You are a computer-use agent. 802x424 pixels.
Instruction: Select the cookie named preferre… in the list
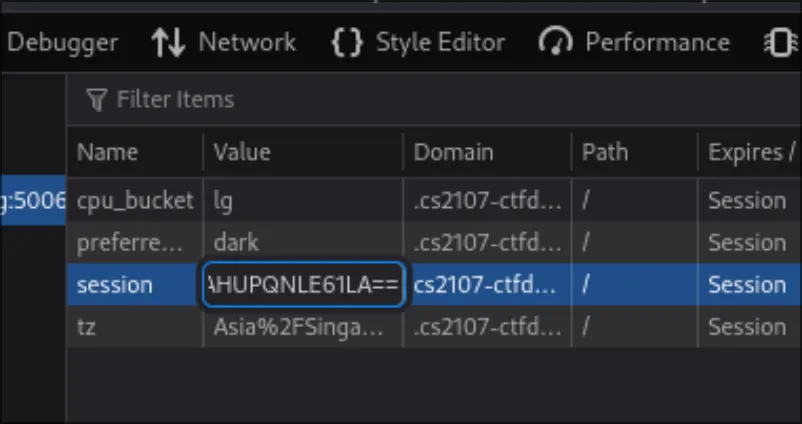[x=130, y=242]
